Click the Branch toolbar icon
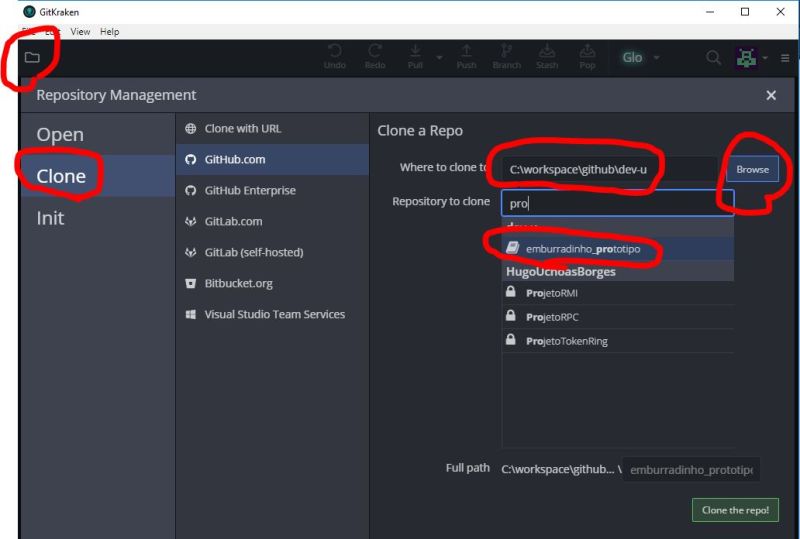This screenshot has height=539, width=800. coord(507,57)
